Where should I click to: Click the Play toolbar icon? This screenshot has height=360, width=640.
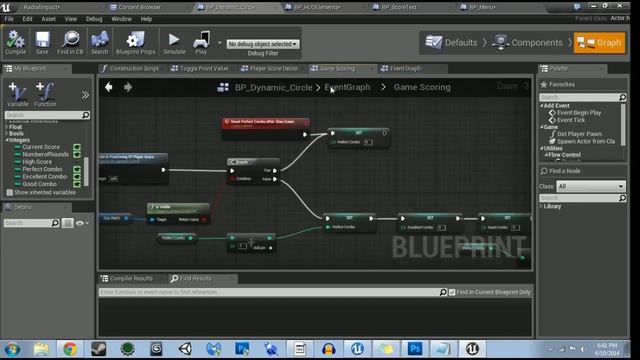click(201, 42)
